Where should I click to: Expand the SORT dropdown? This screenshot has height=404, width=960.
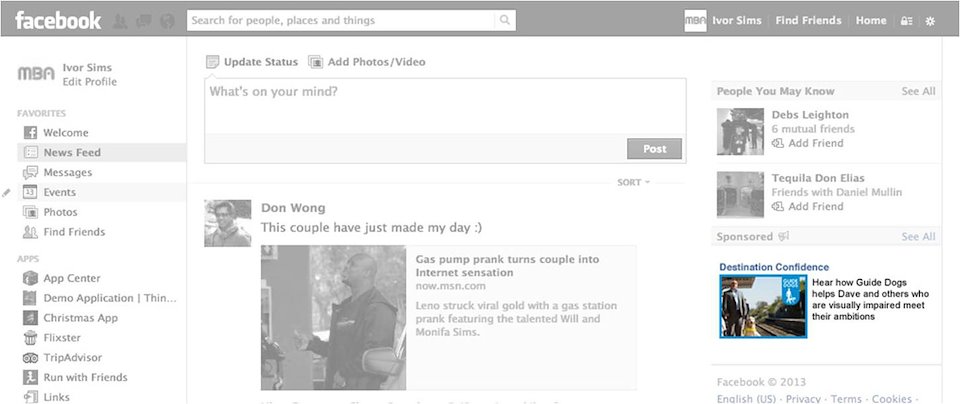[x=634, y=182]
